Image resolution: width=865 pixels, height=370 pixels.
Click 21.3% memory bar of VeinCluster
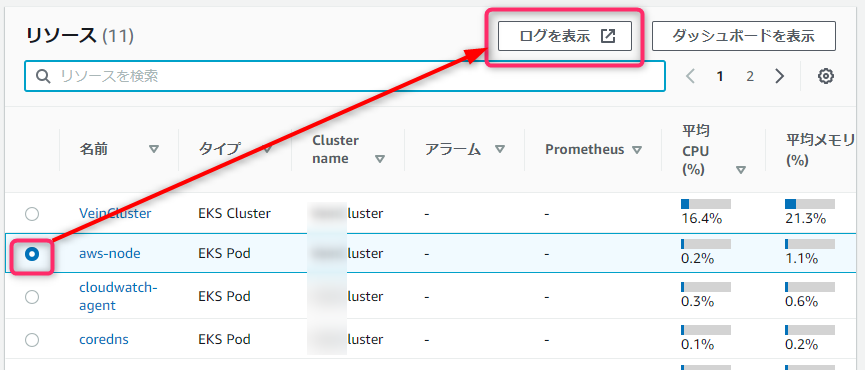810,204
